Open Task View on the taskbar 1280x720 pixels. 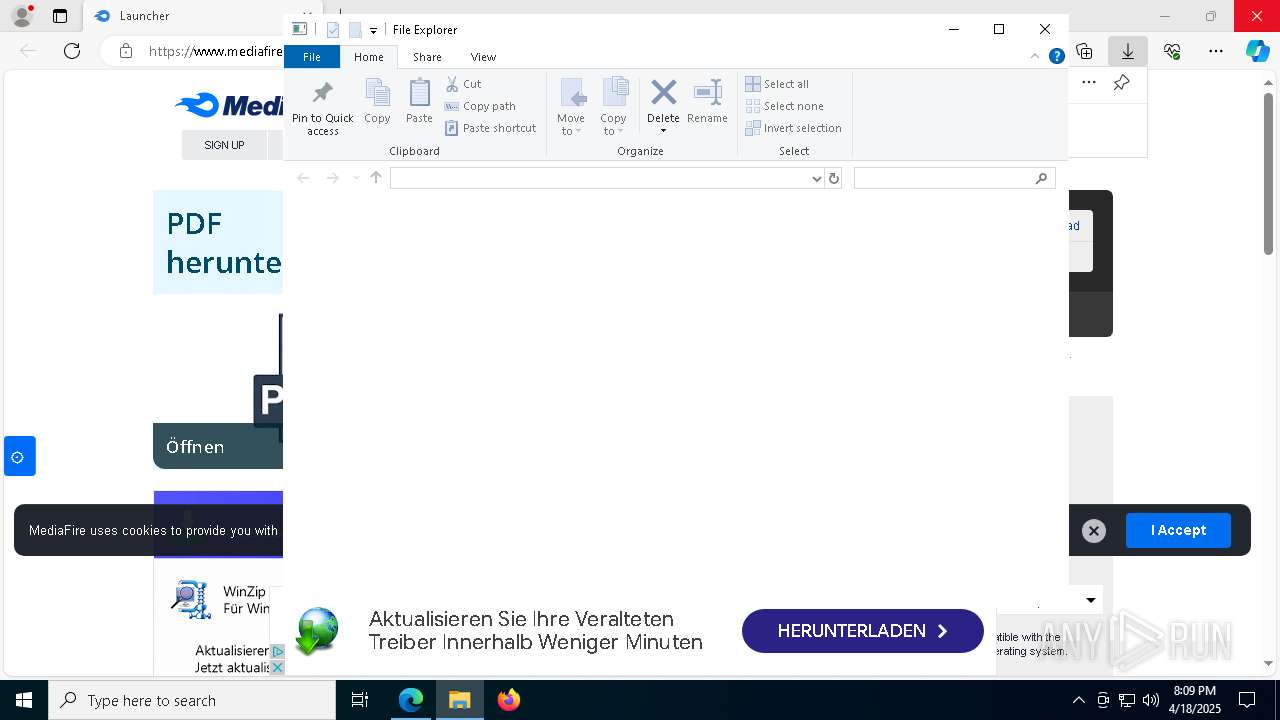[360, 700]
